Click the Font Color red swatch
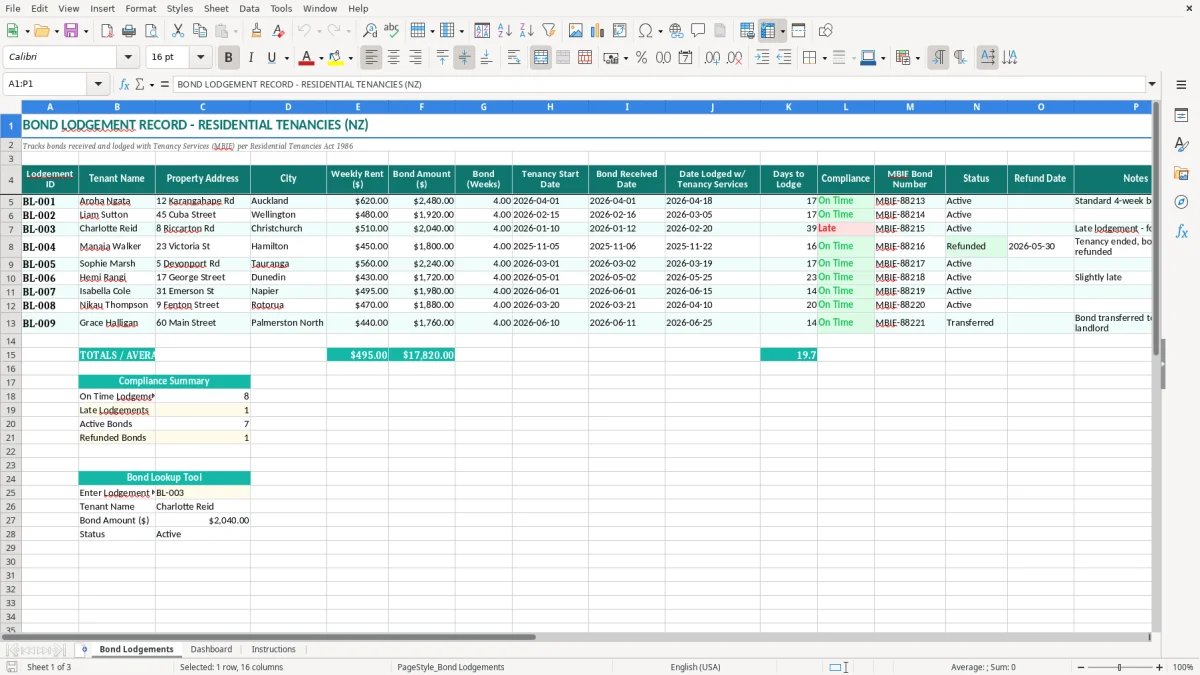The width and height of the screenshot is (1200, 675). (307, 58)
